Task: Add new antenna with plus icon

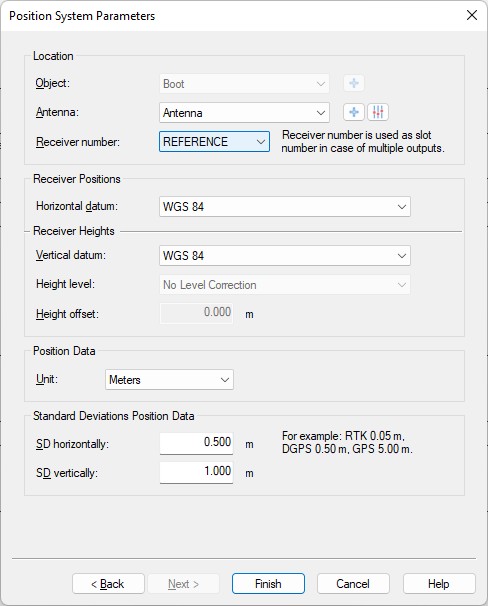Action: [x=354, y=112]
